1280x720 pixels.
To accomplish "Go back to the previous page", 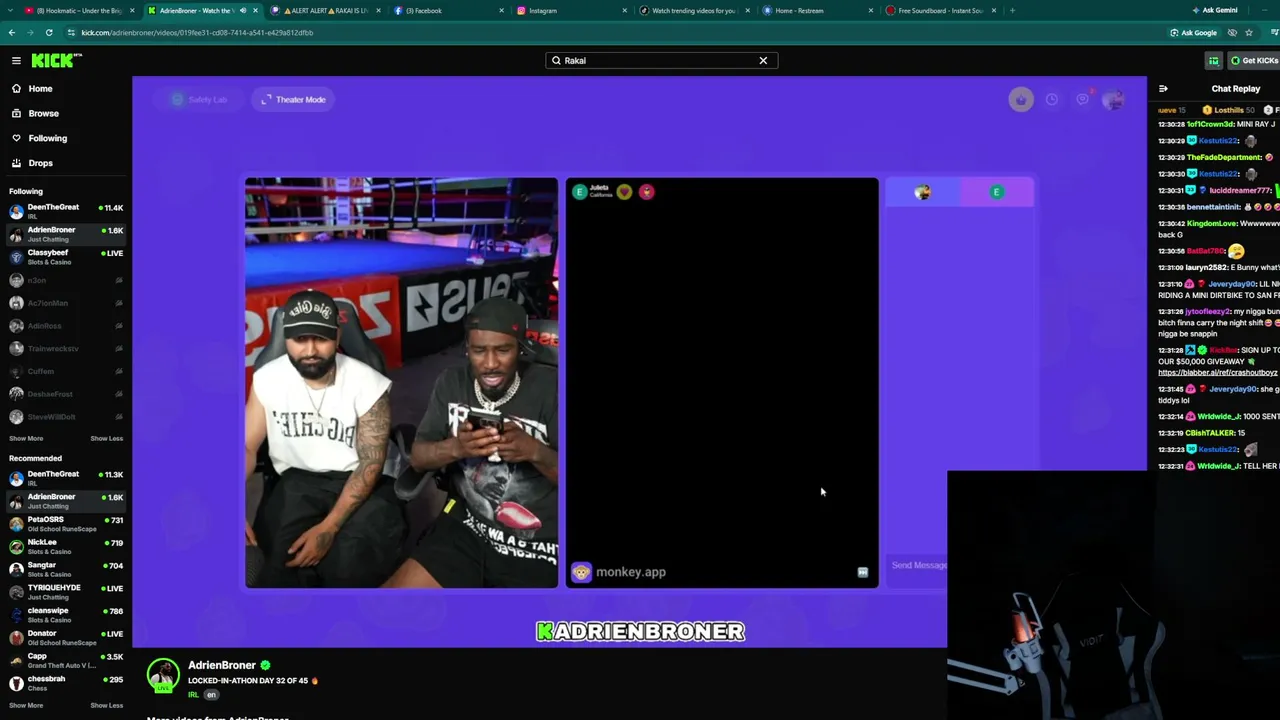I will coord(11,32).
